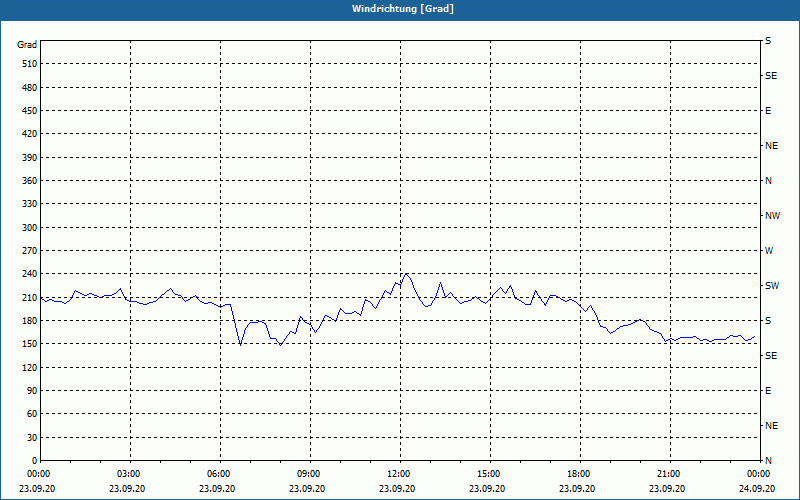Click the 00:00 label above 24.09.20
The width and height of the screenshot is (800, 500).
[758, 474]
